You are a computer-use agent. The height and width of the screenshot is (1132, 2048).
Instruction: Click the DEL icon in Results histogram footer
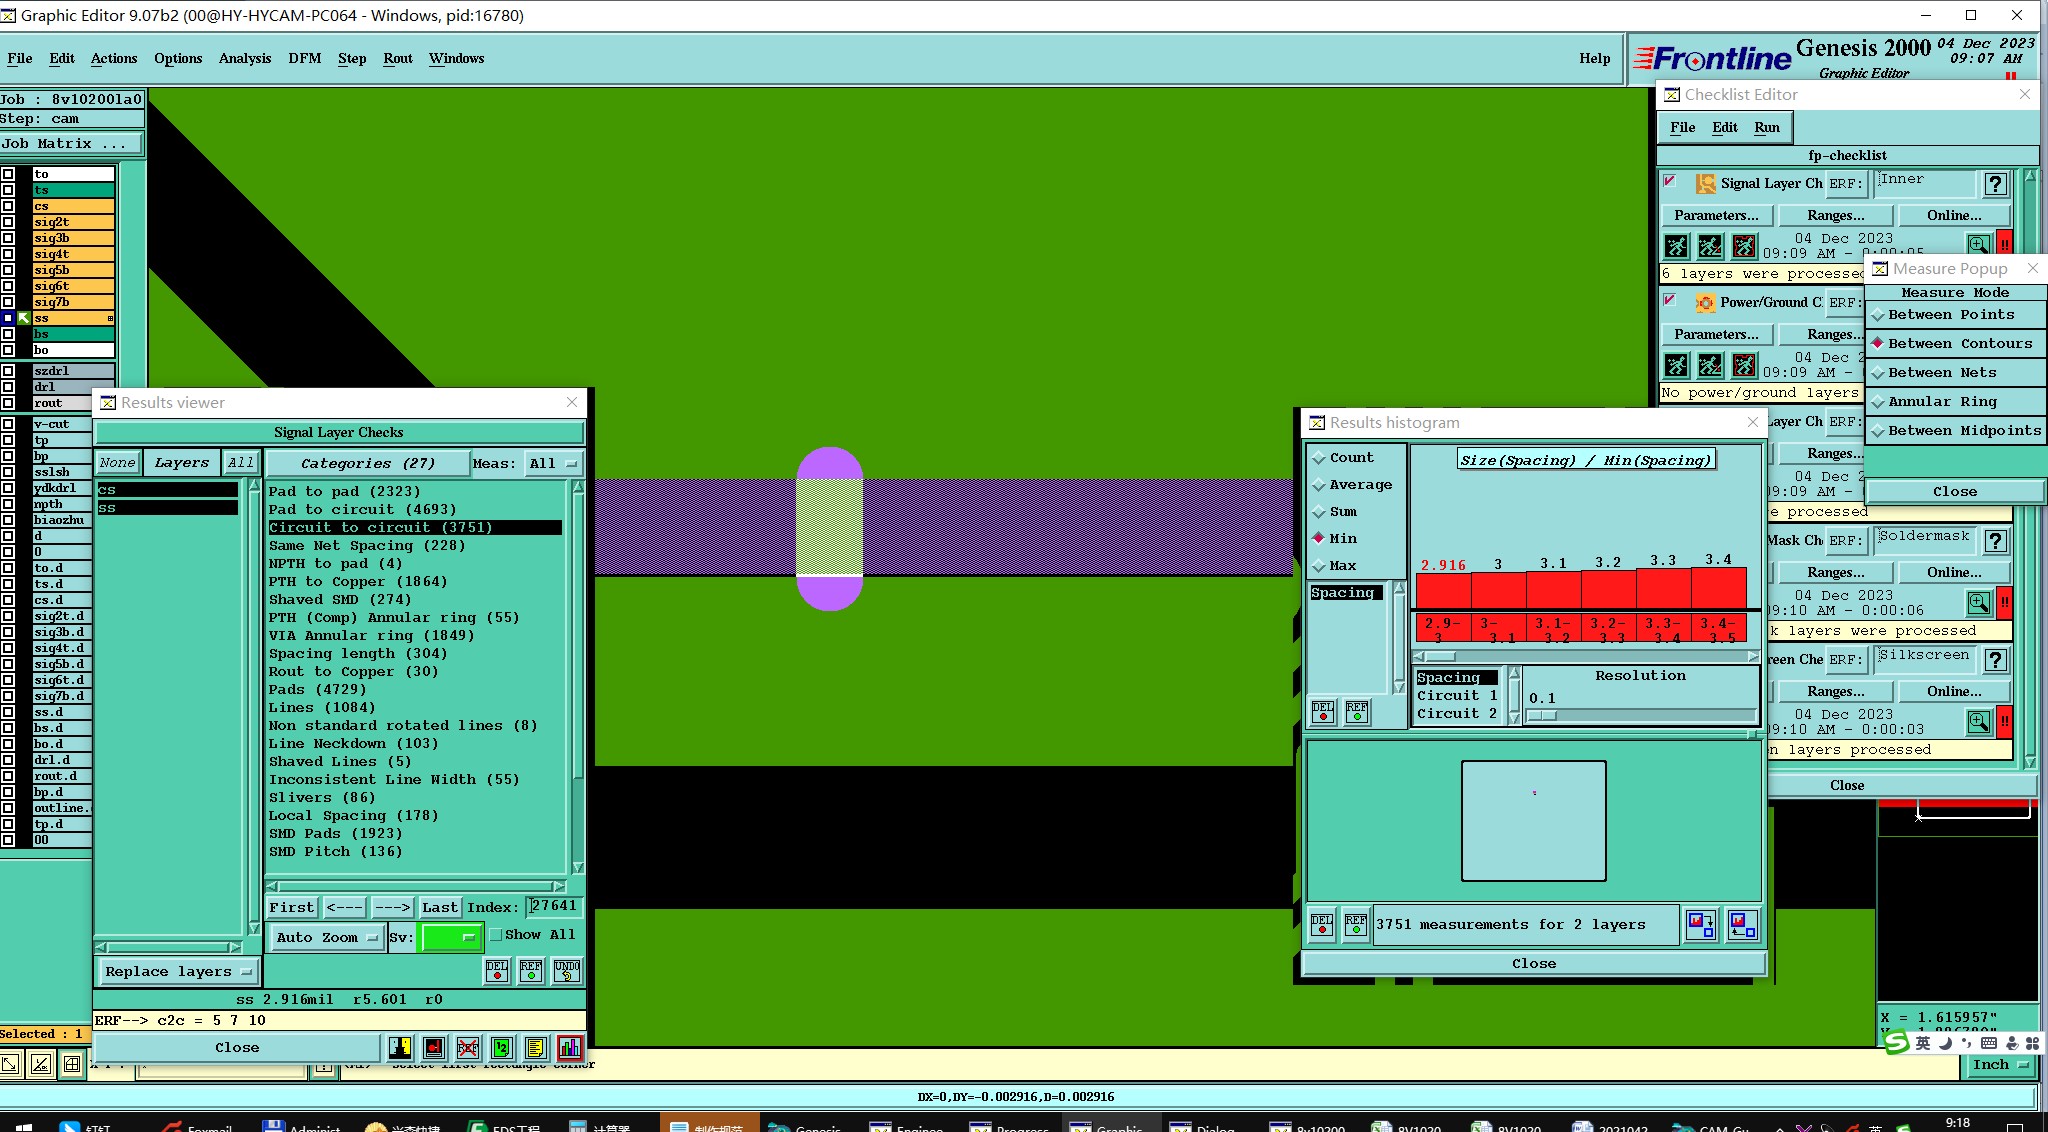(x=1321, y=924)
